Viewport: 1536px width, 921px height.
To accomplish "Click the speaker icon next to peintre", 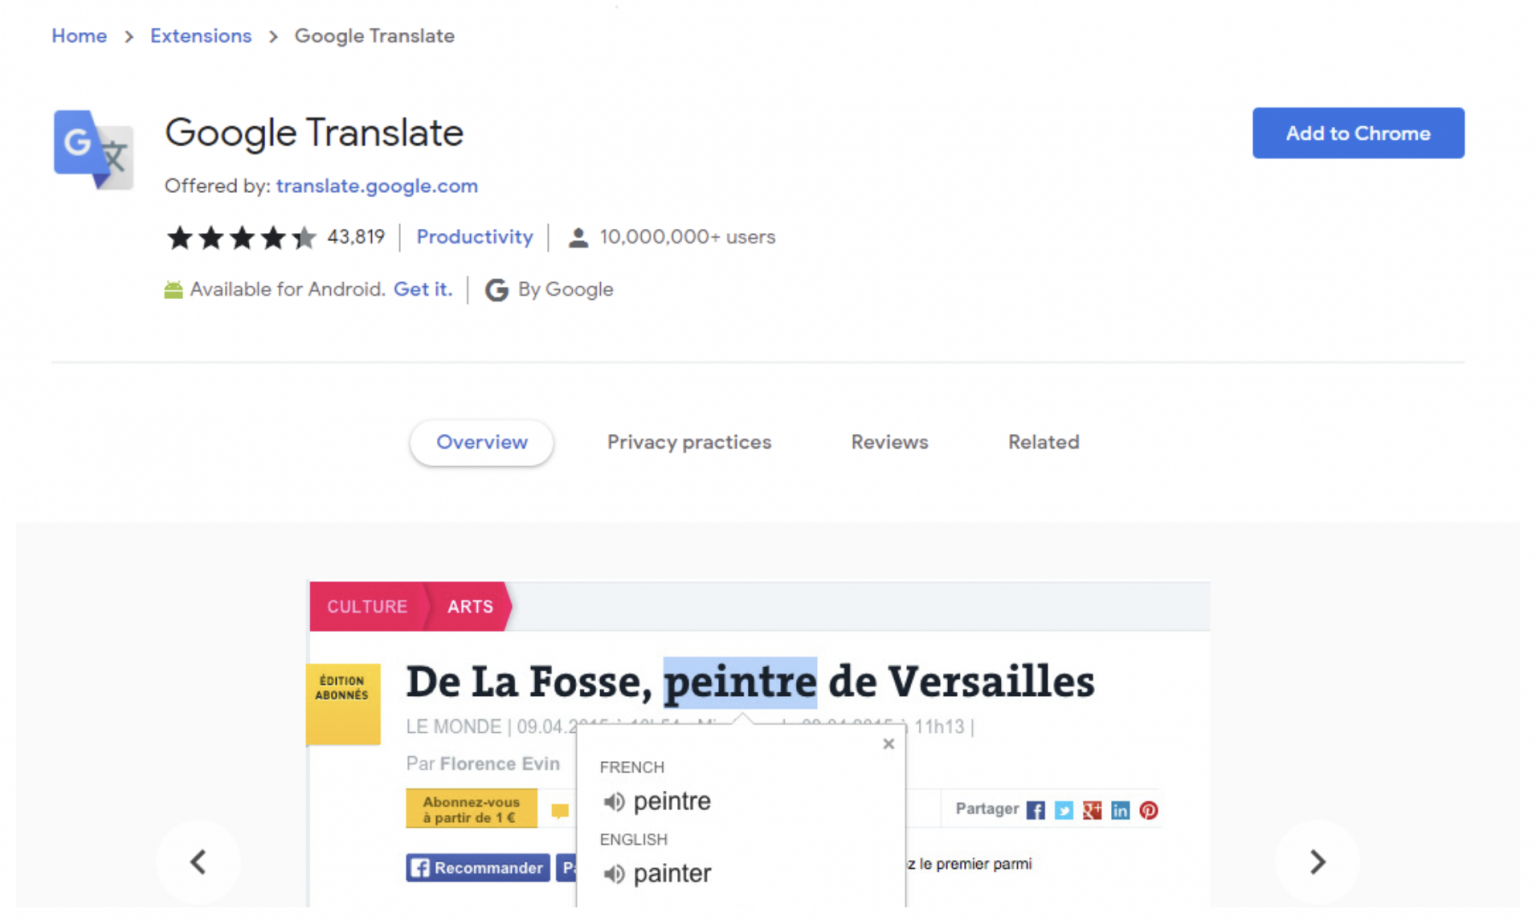I will point(614,802).
